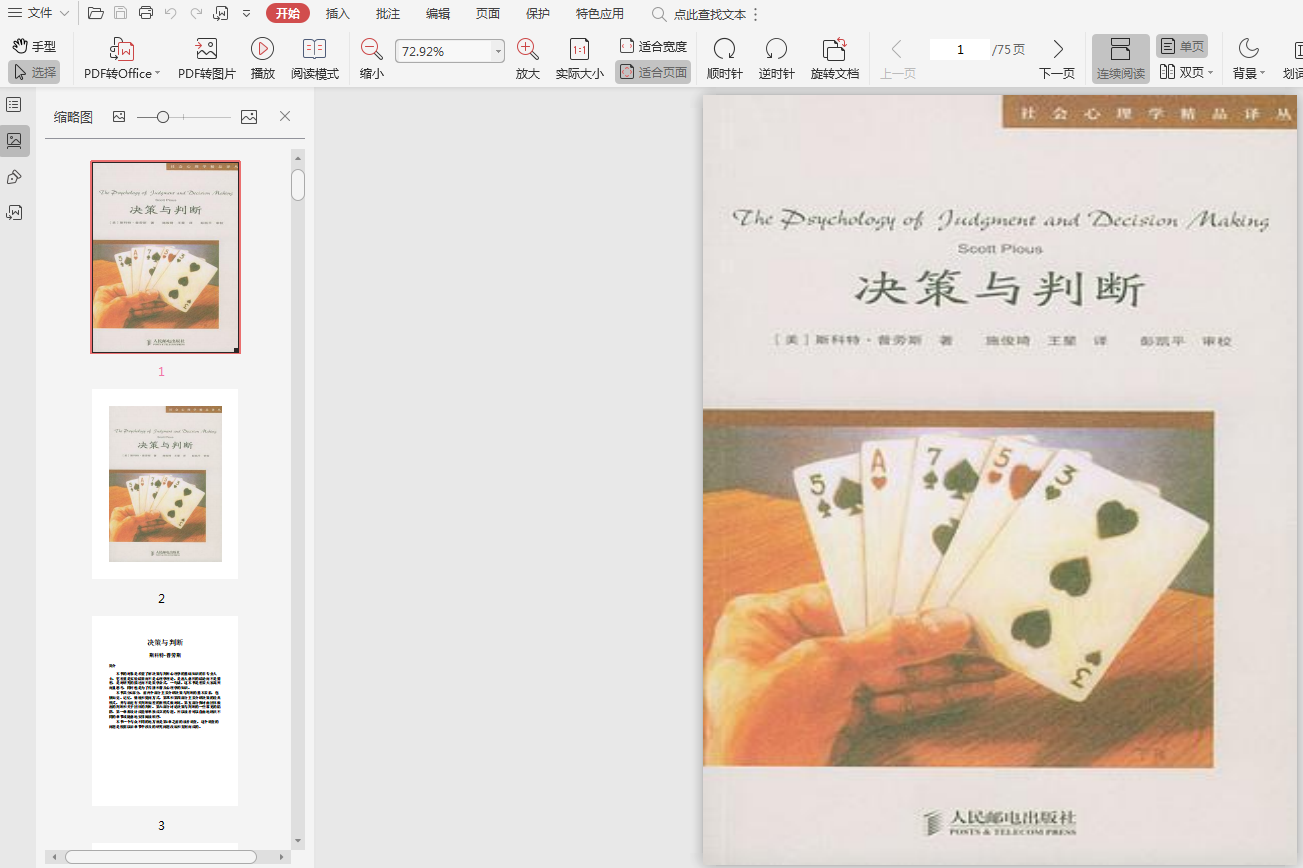The height and width of the screenshot is (868, 1303).
Task: Toggle 适合页面 fit page
Action: (653, 72)
